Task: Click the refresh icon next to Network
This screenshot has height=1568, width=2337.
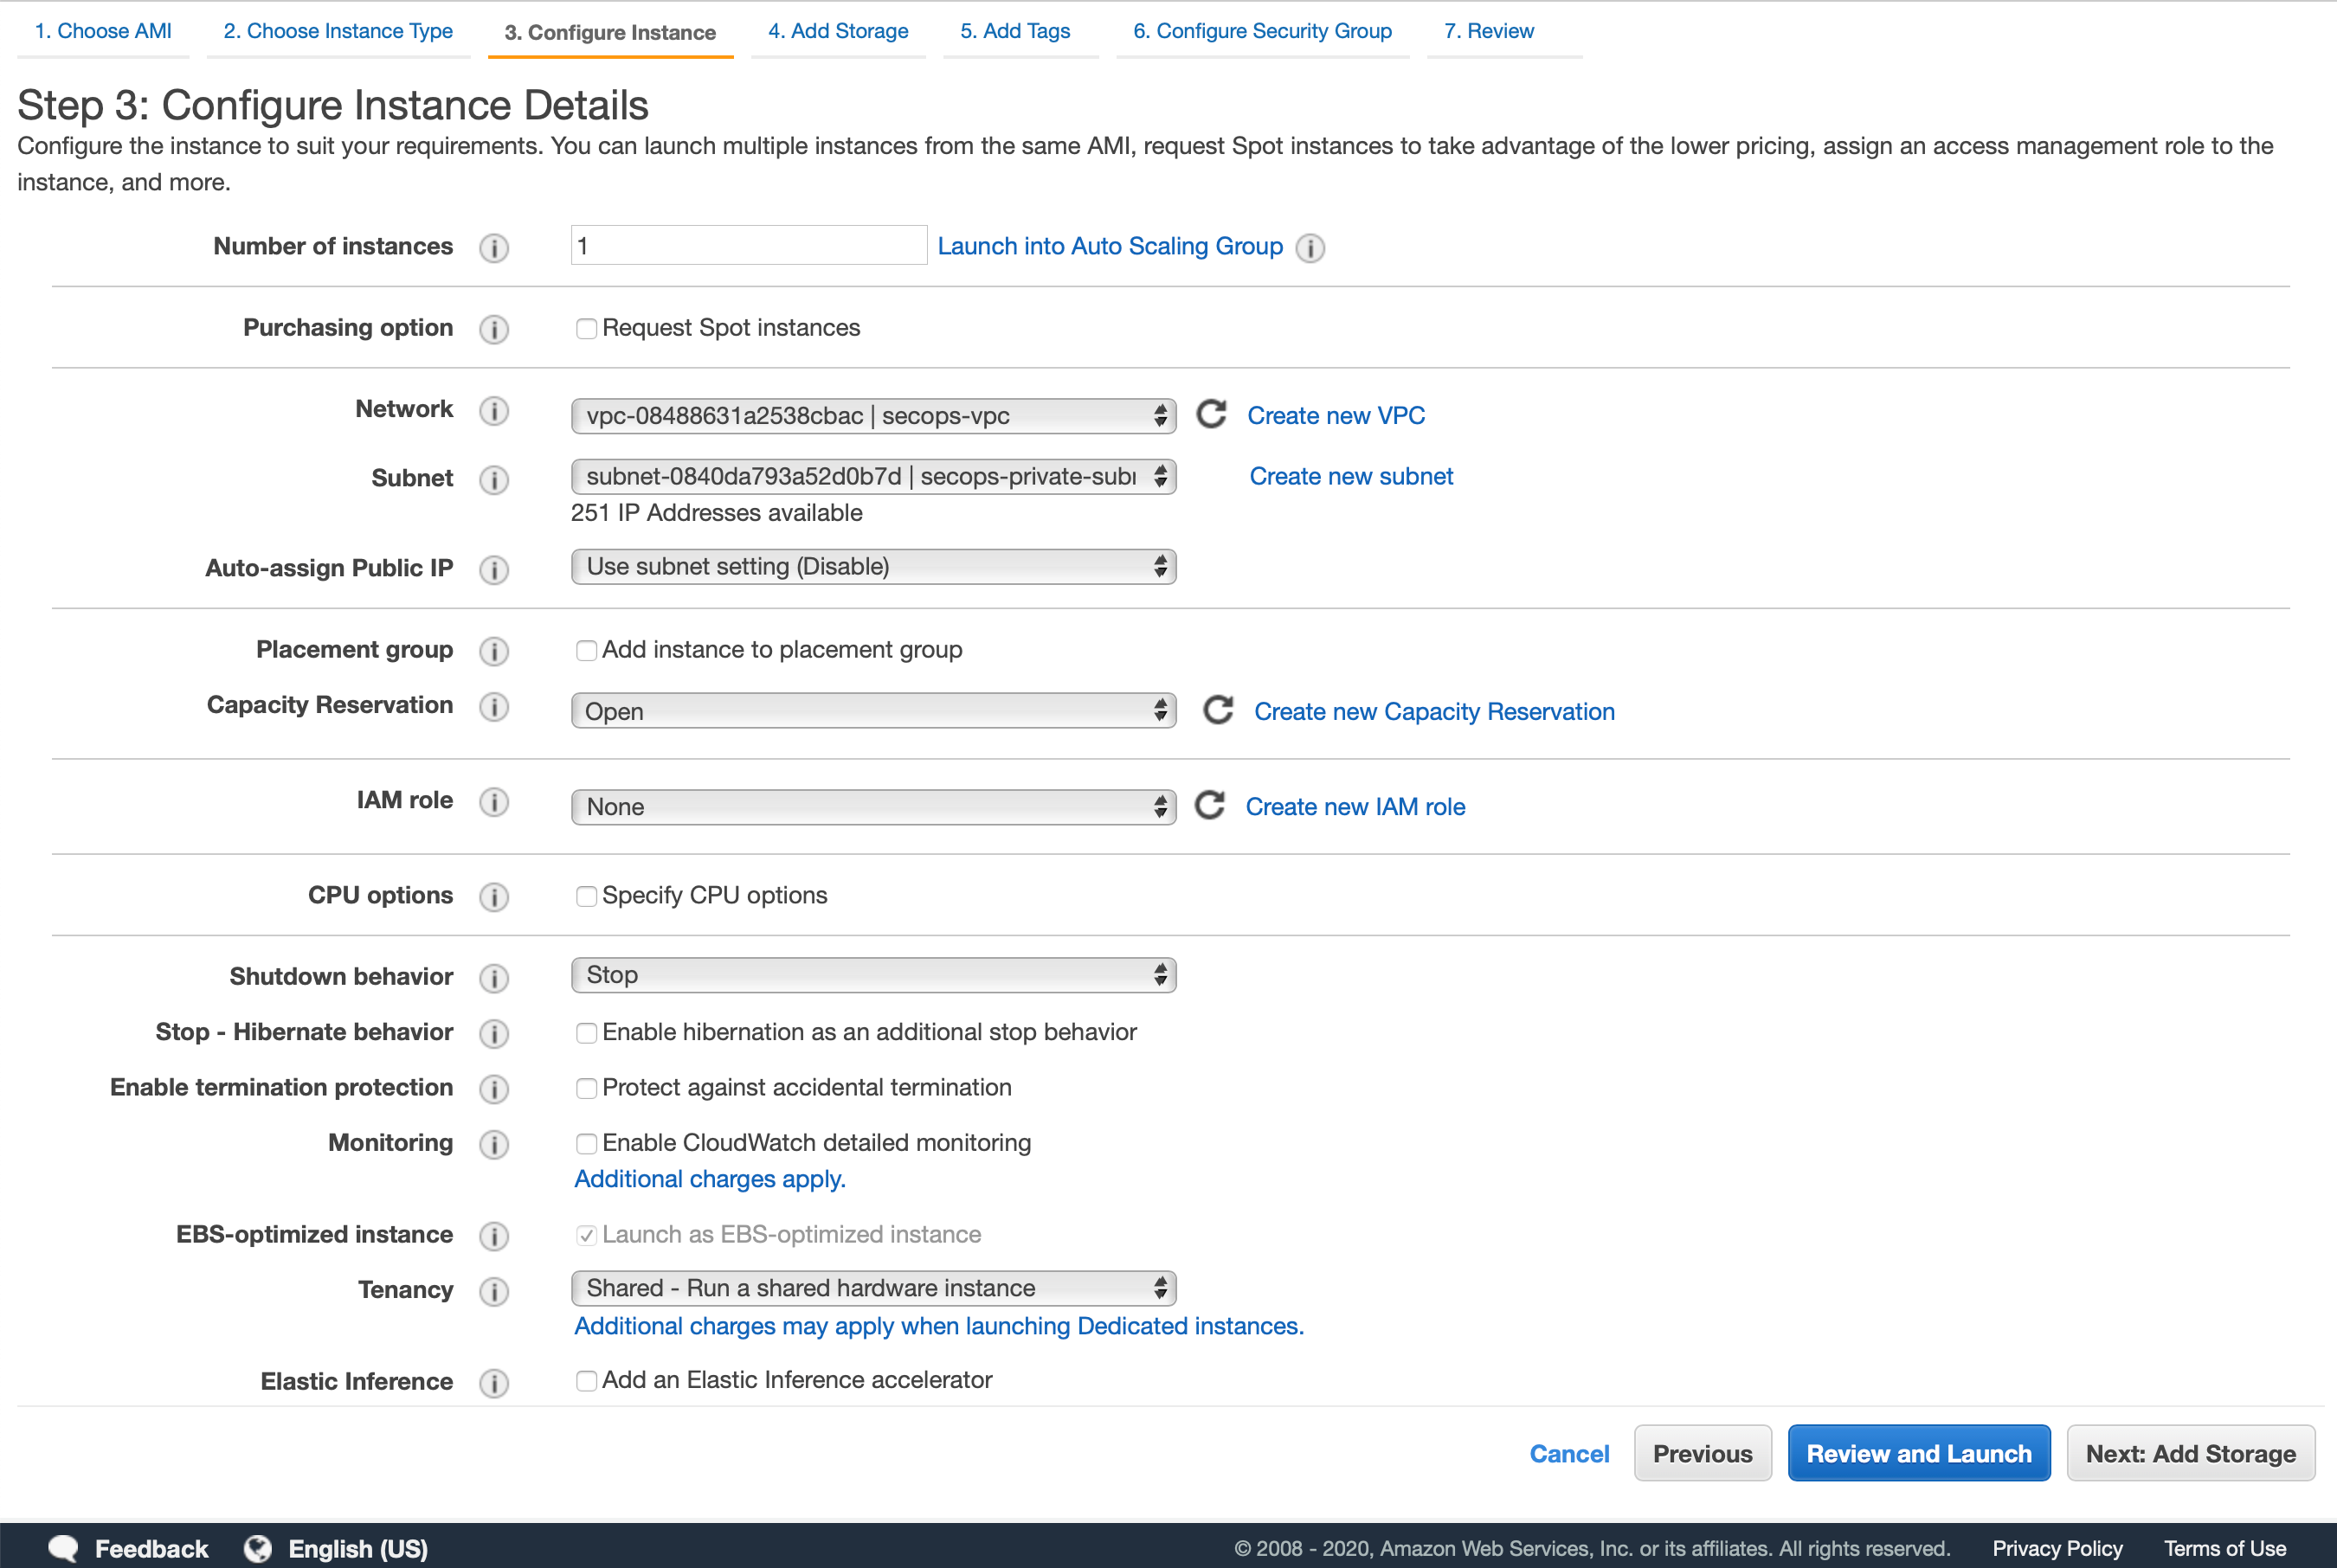Action: point(1211,415)
